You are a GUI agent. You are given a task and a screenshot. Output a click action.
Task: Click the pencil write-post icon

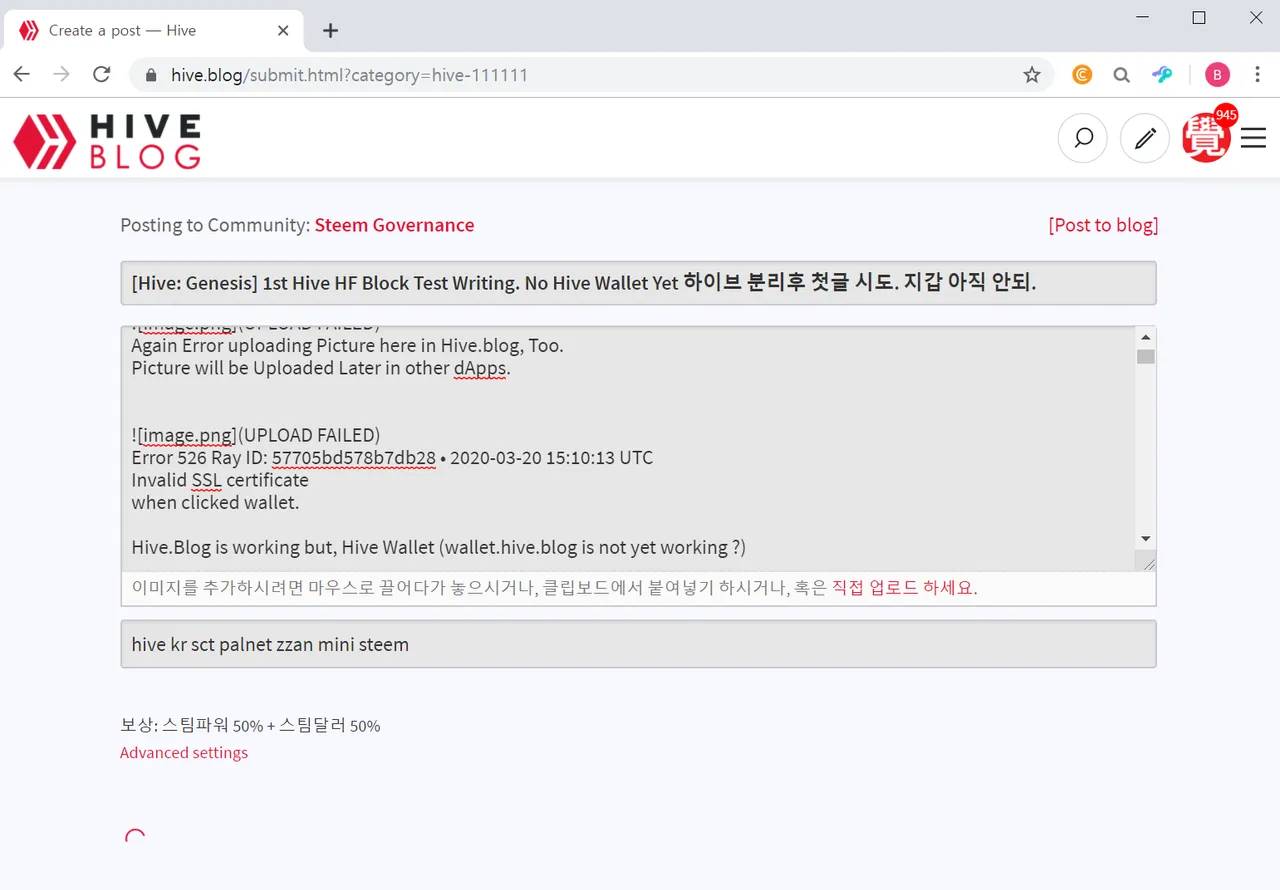(x=1145, y=138)
